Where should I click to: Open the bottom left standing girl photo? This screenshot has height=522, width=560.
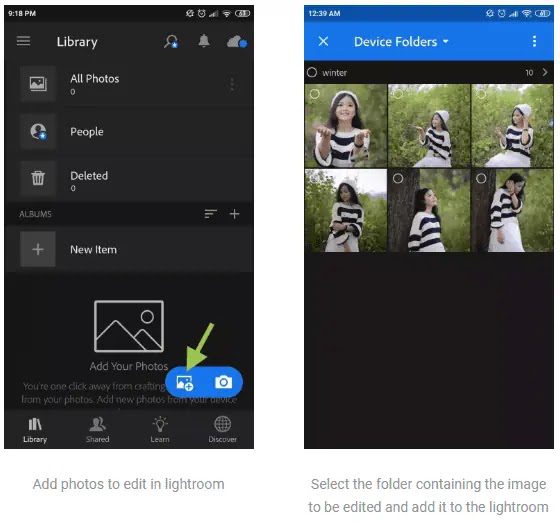(346, 211)
